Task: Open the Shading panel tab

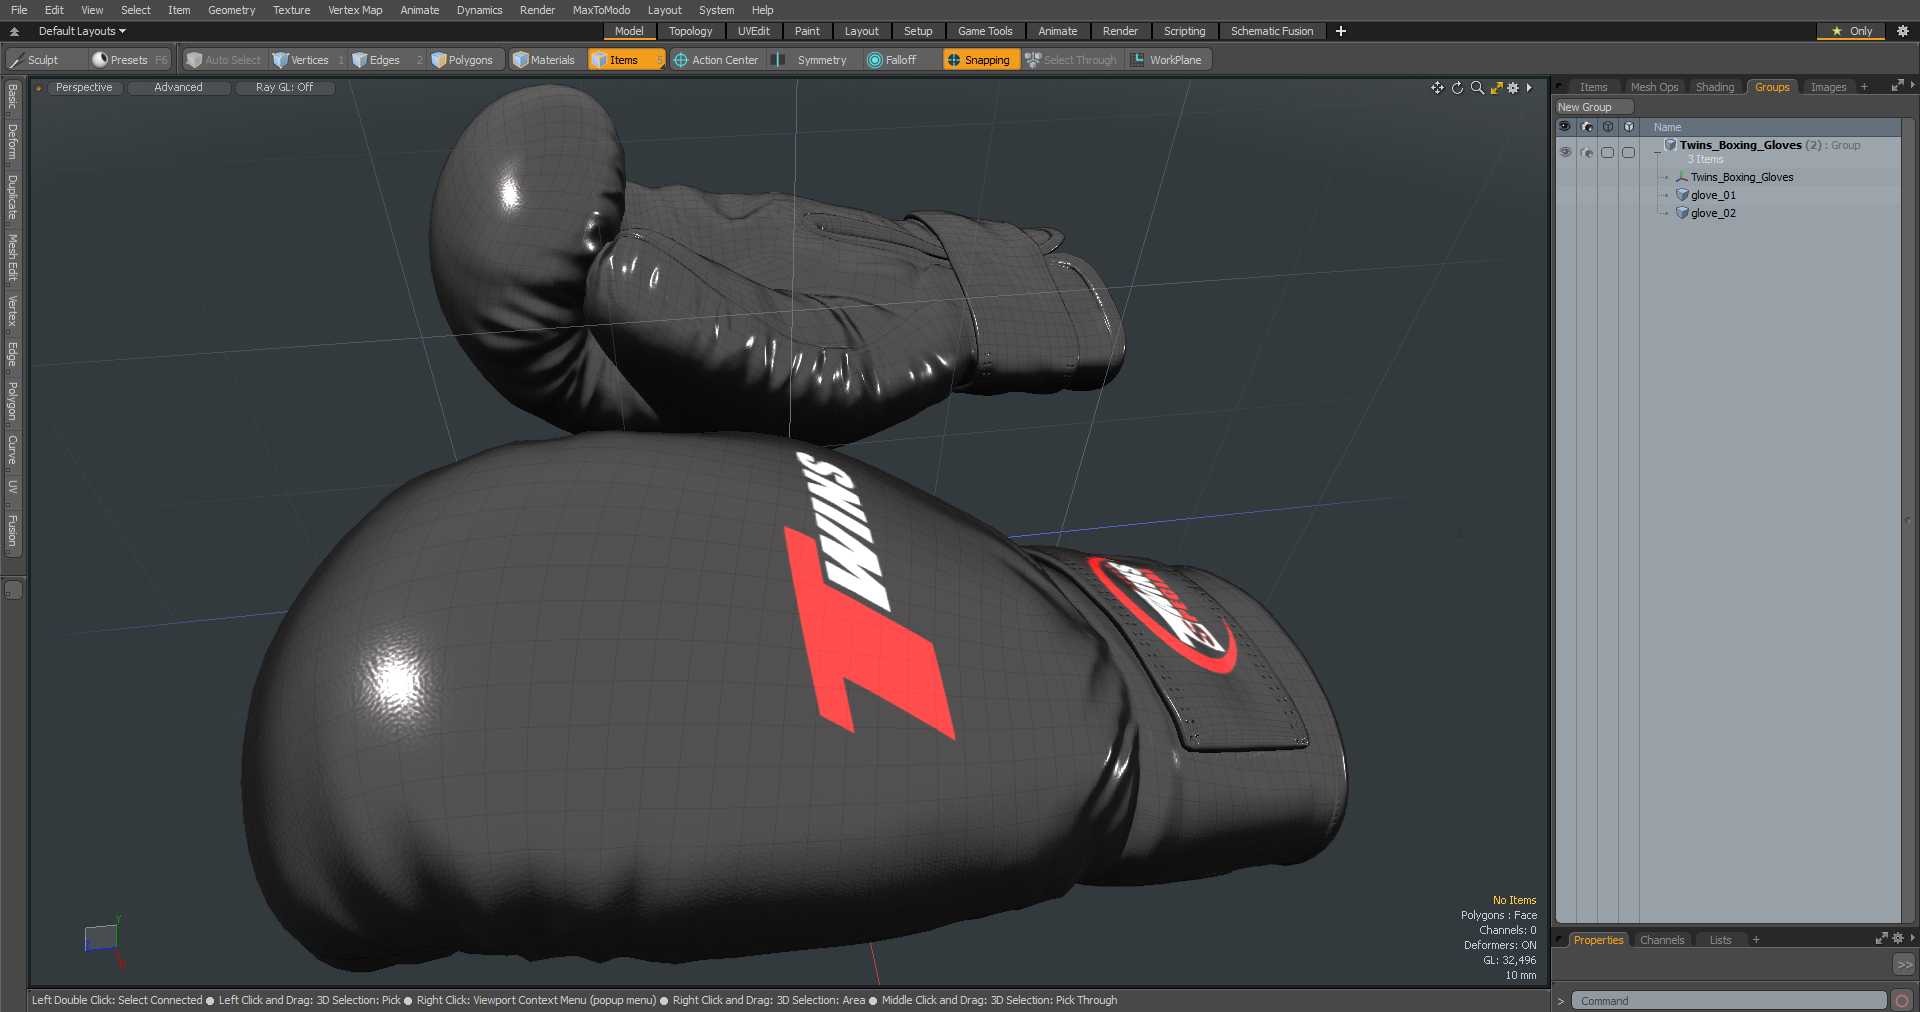Action: (1715, 87)
